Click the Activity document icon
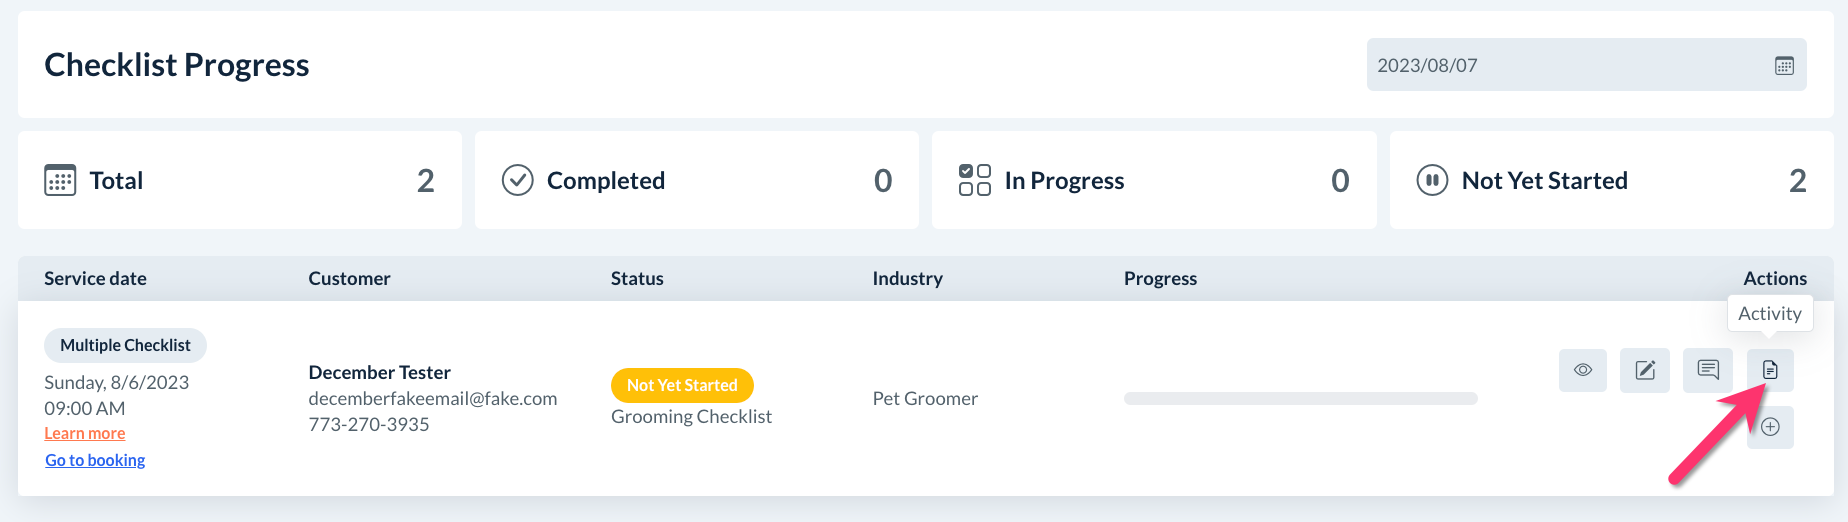This screenshot has width=1848, height=522. tap(1770, 370)
